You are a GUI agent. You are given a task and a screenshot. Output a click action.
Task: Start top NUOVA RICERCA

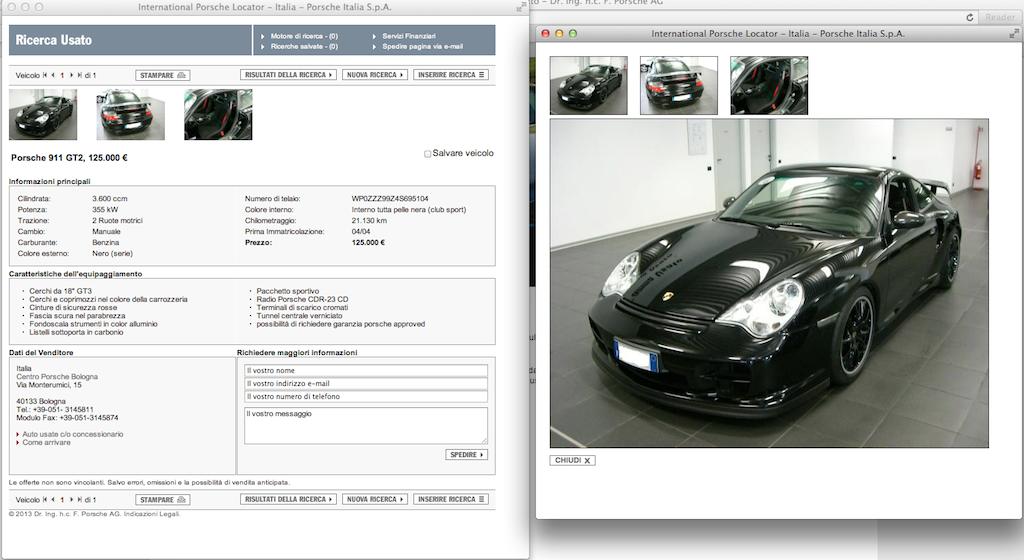point(375,75)
